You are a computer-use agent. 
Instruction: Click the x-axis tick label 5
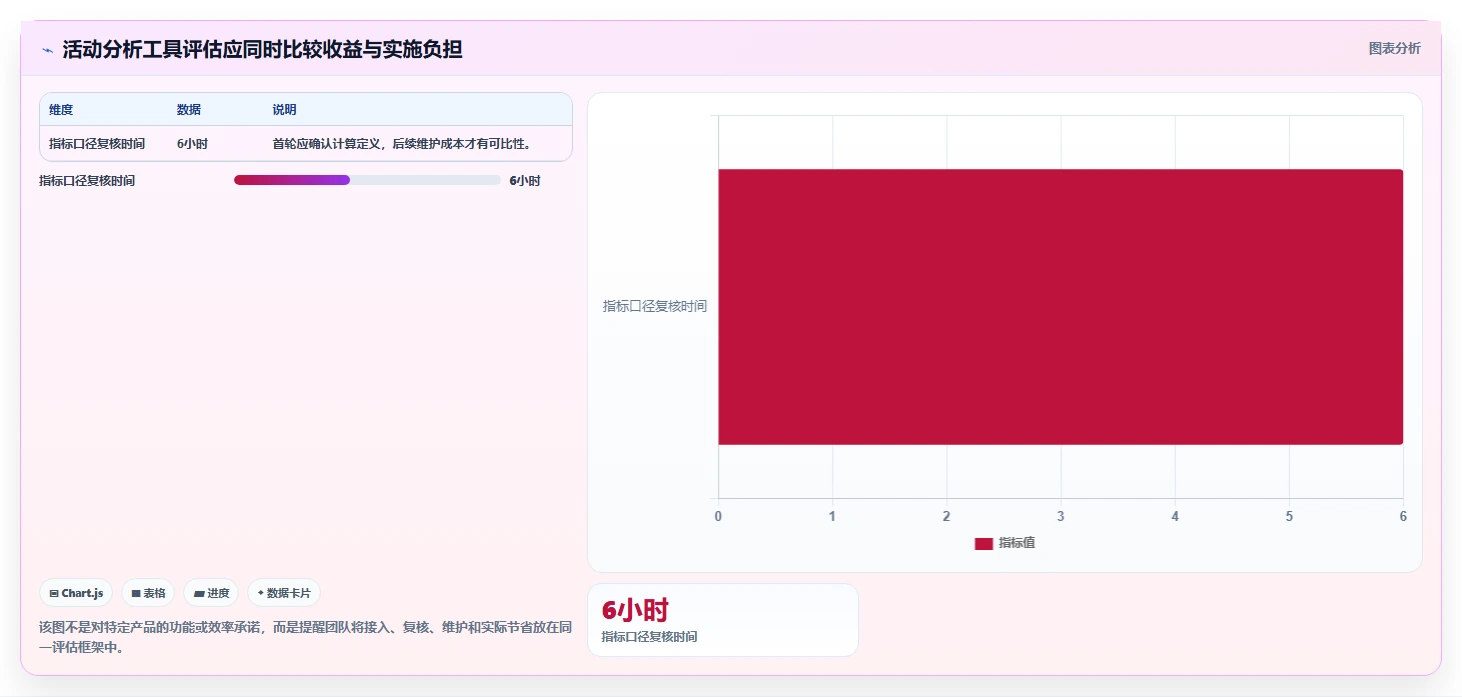pos(1289,517)
